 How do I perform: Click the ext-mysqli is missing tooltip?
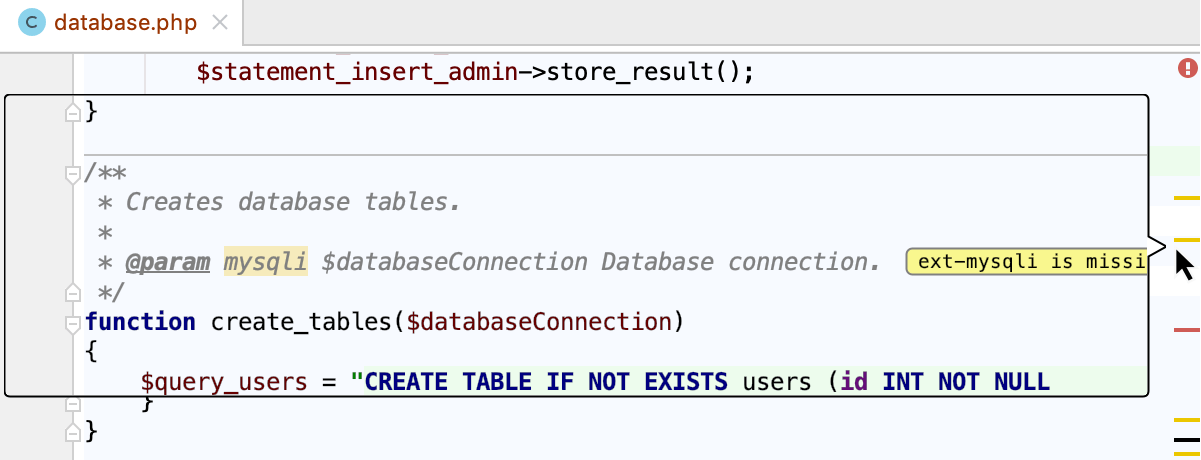pyautogui.click(x=1026, y=262)
